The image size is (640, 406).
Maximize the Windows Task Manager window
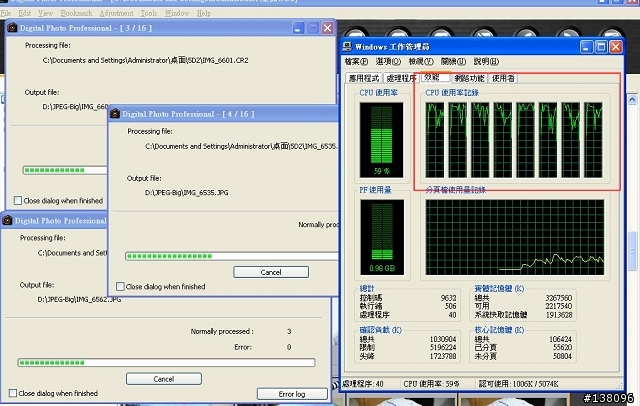pyautogui.click(x=601, y=47)
